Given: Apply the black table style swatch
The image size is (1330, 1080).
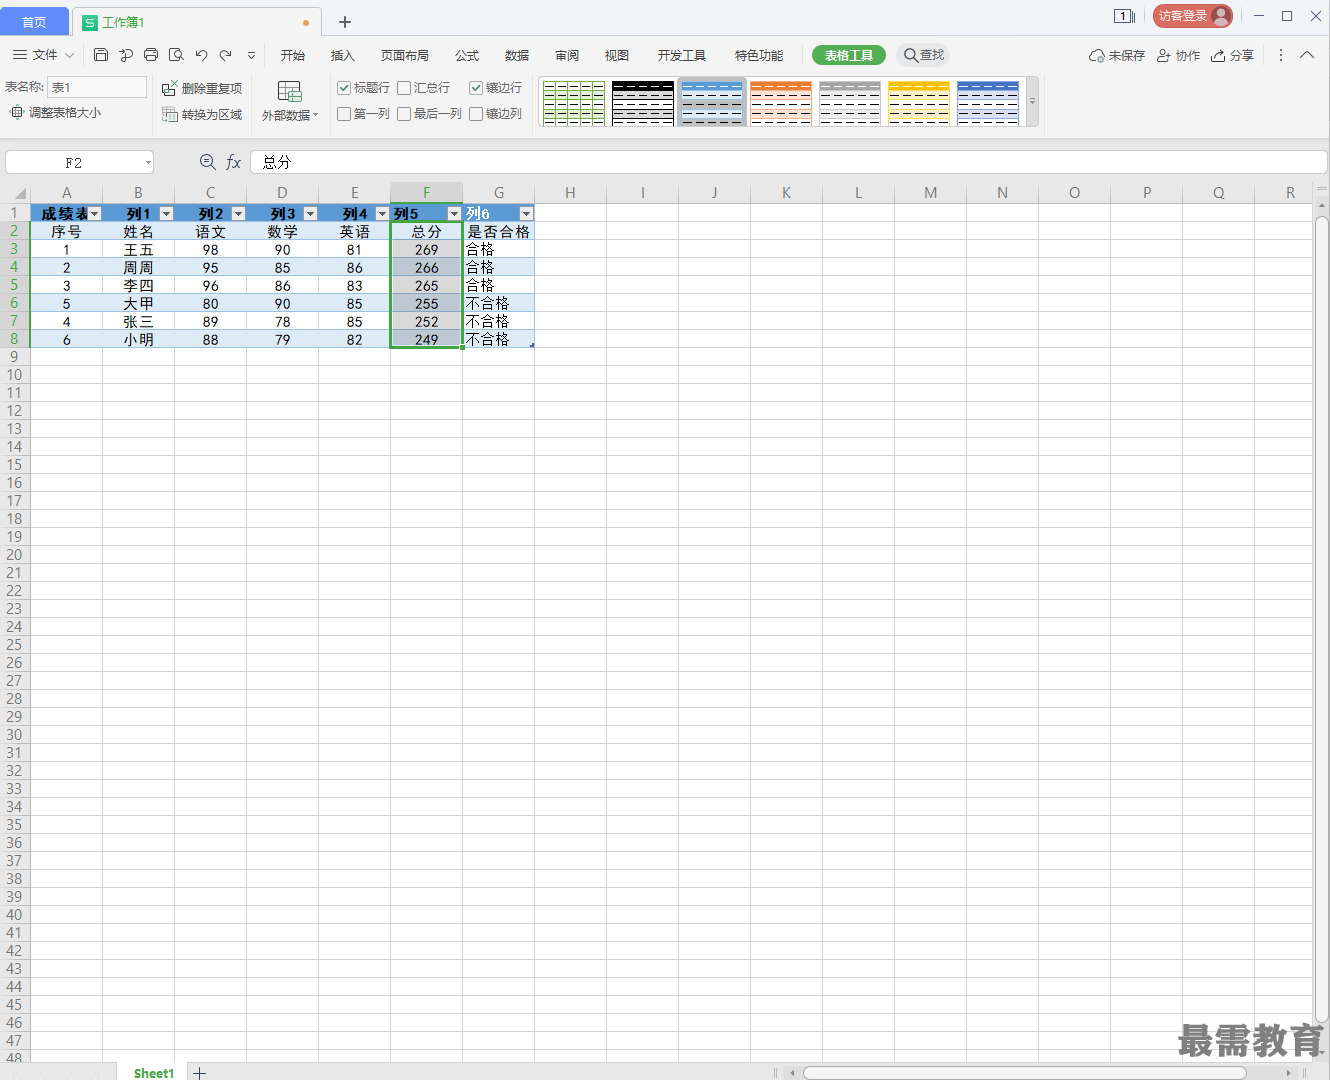Looking at the screenshot, I should [x=643, y=102].
